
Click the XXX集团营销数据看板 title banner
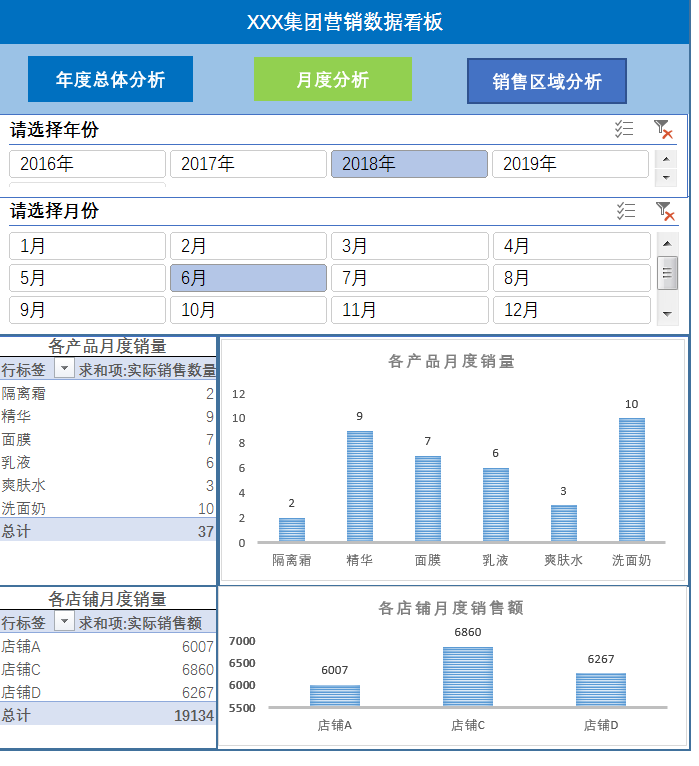tap(345, 22)
